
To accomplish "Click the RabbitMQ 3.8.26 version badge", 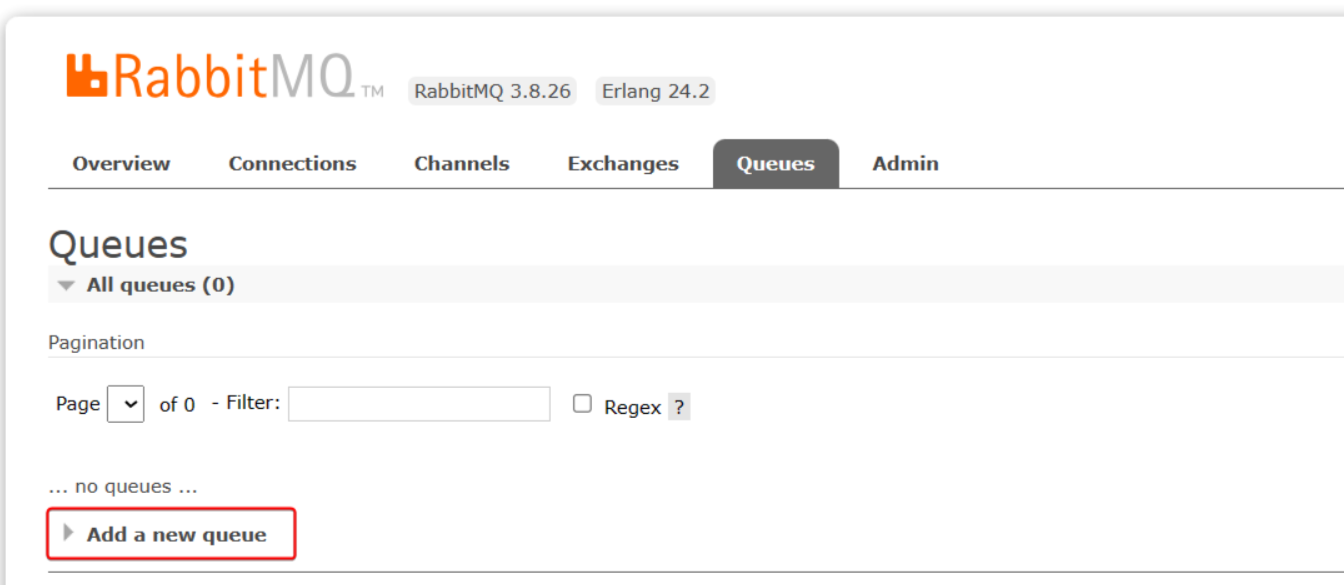I will pos(492,91).
